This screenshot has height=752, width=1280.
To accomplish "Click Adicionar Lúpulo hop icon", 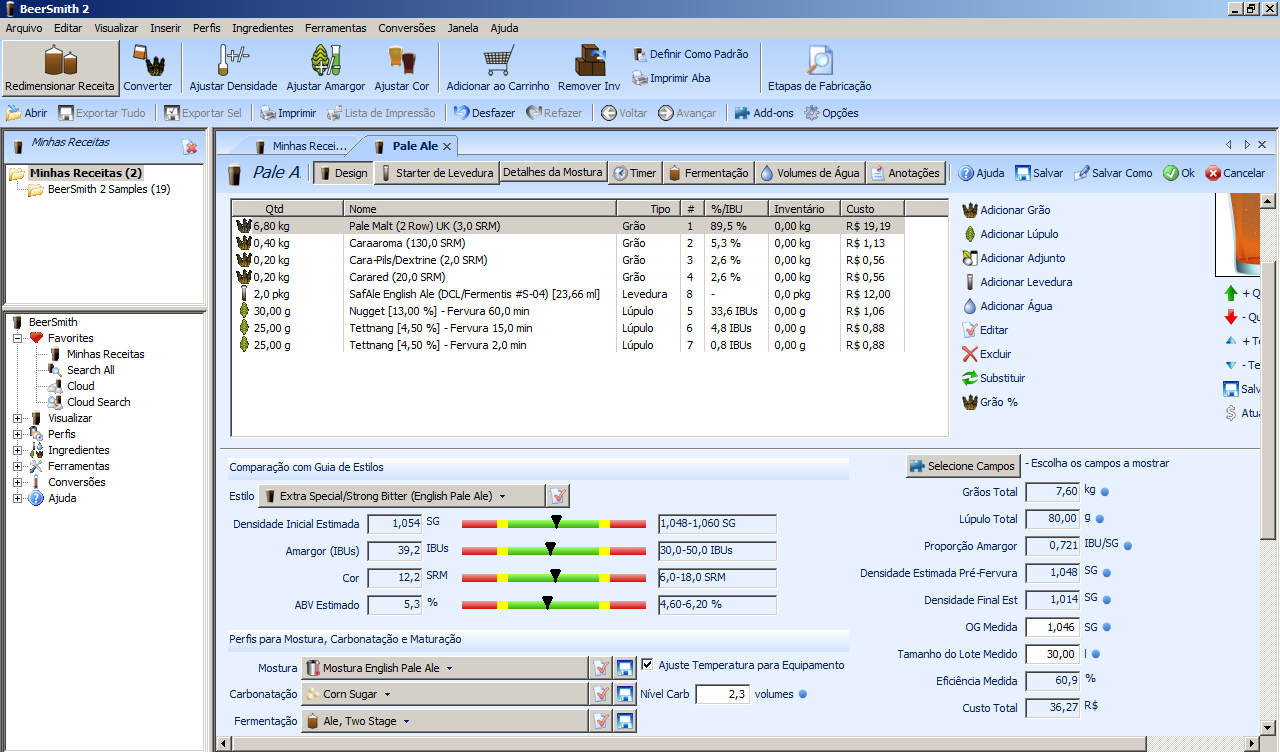I will 970,234.
